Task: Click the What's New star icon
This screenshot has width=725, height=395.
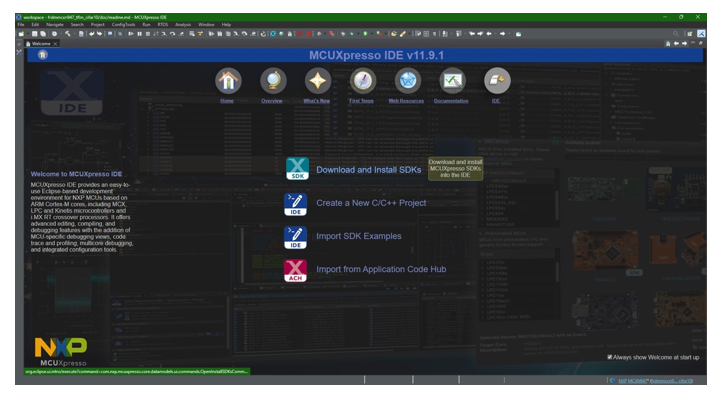Action: tap(317, 81)
